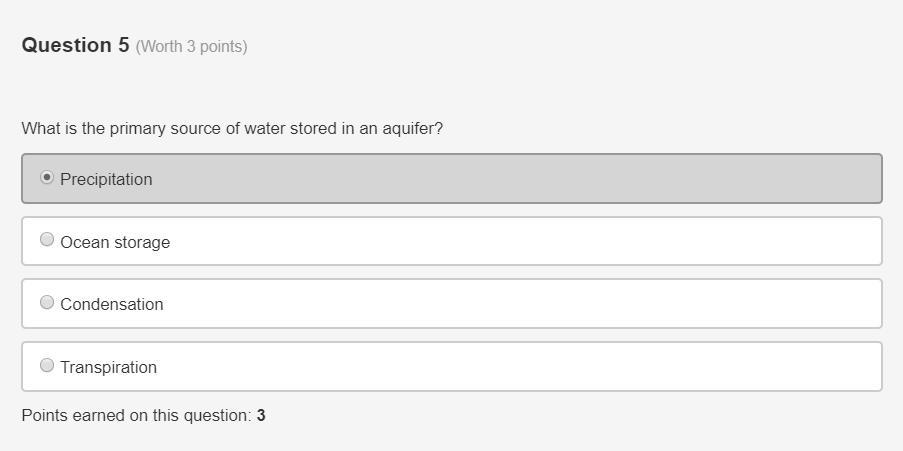Click the Question 5 heading
The height and width of the screenshot is (451, 903).
75,45
